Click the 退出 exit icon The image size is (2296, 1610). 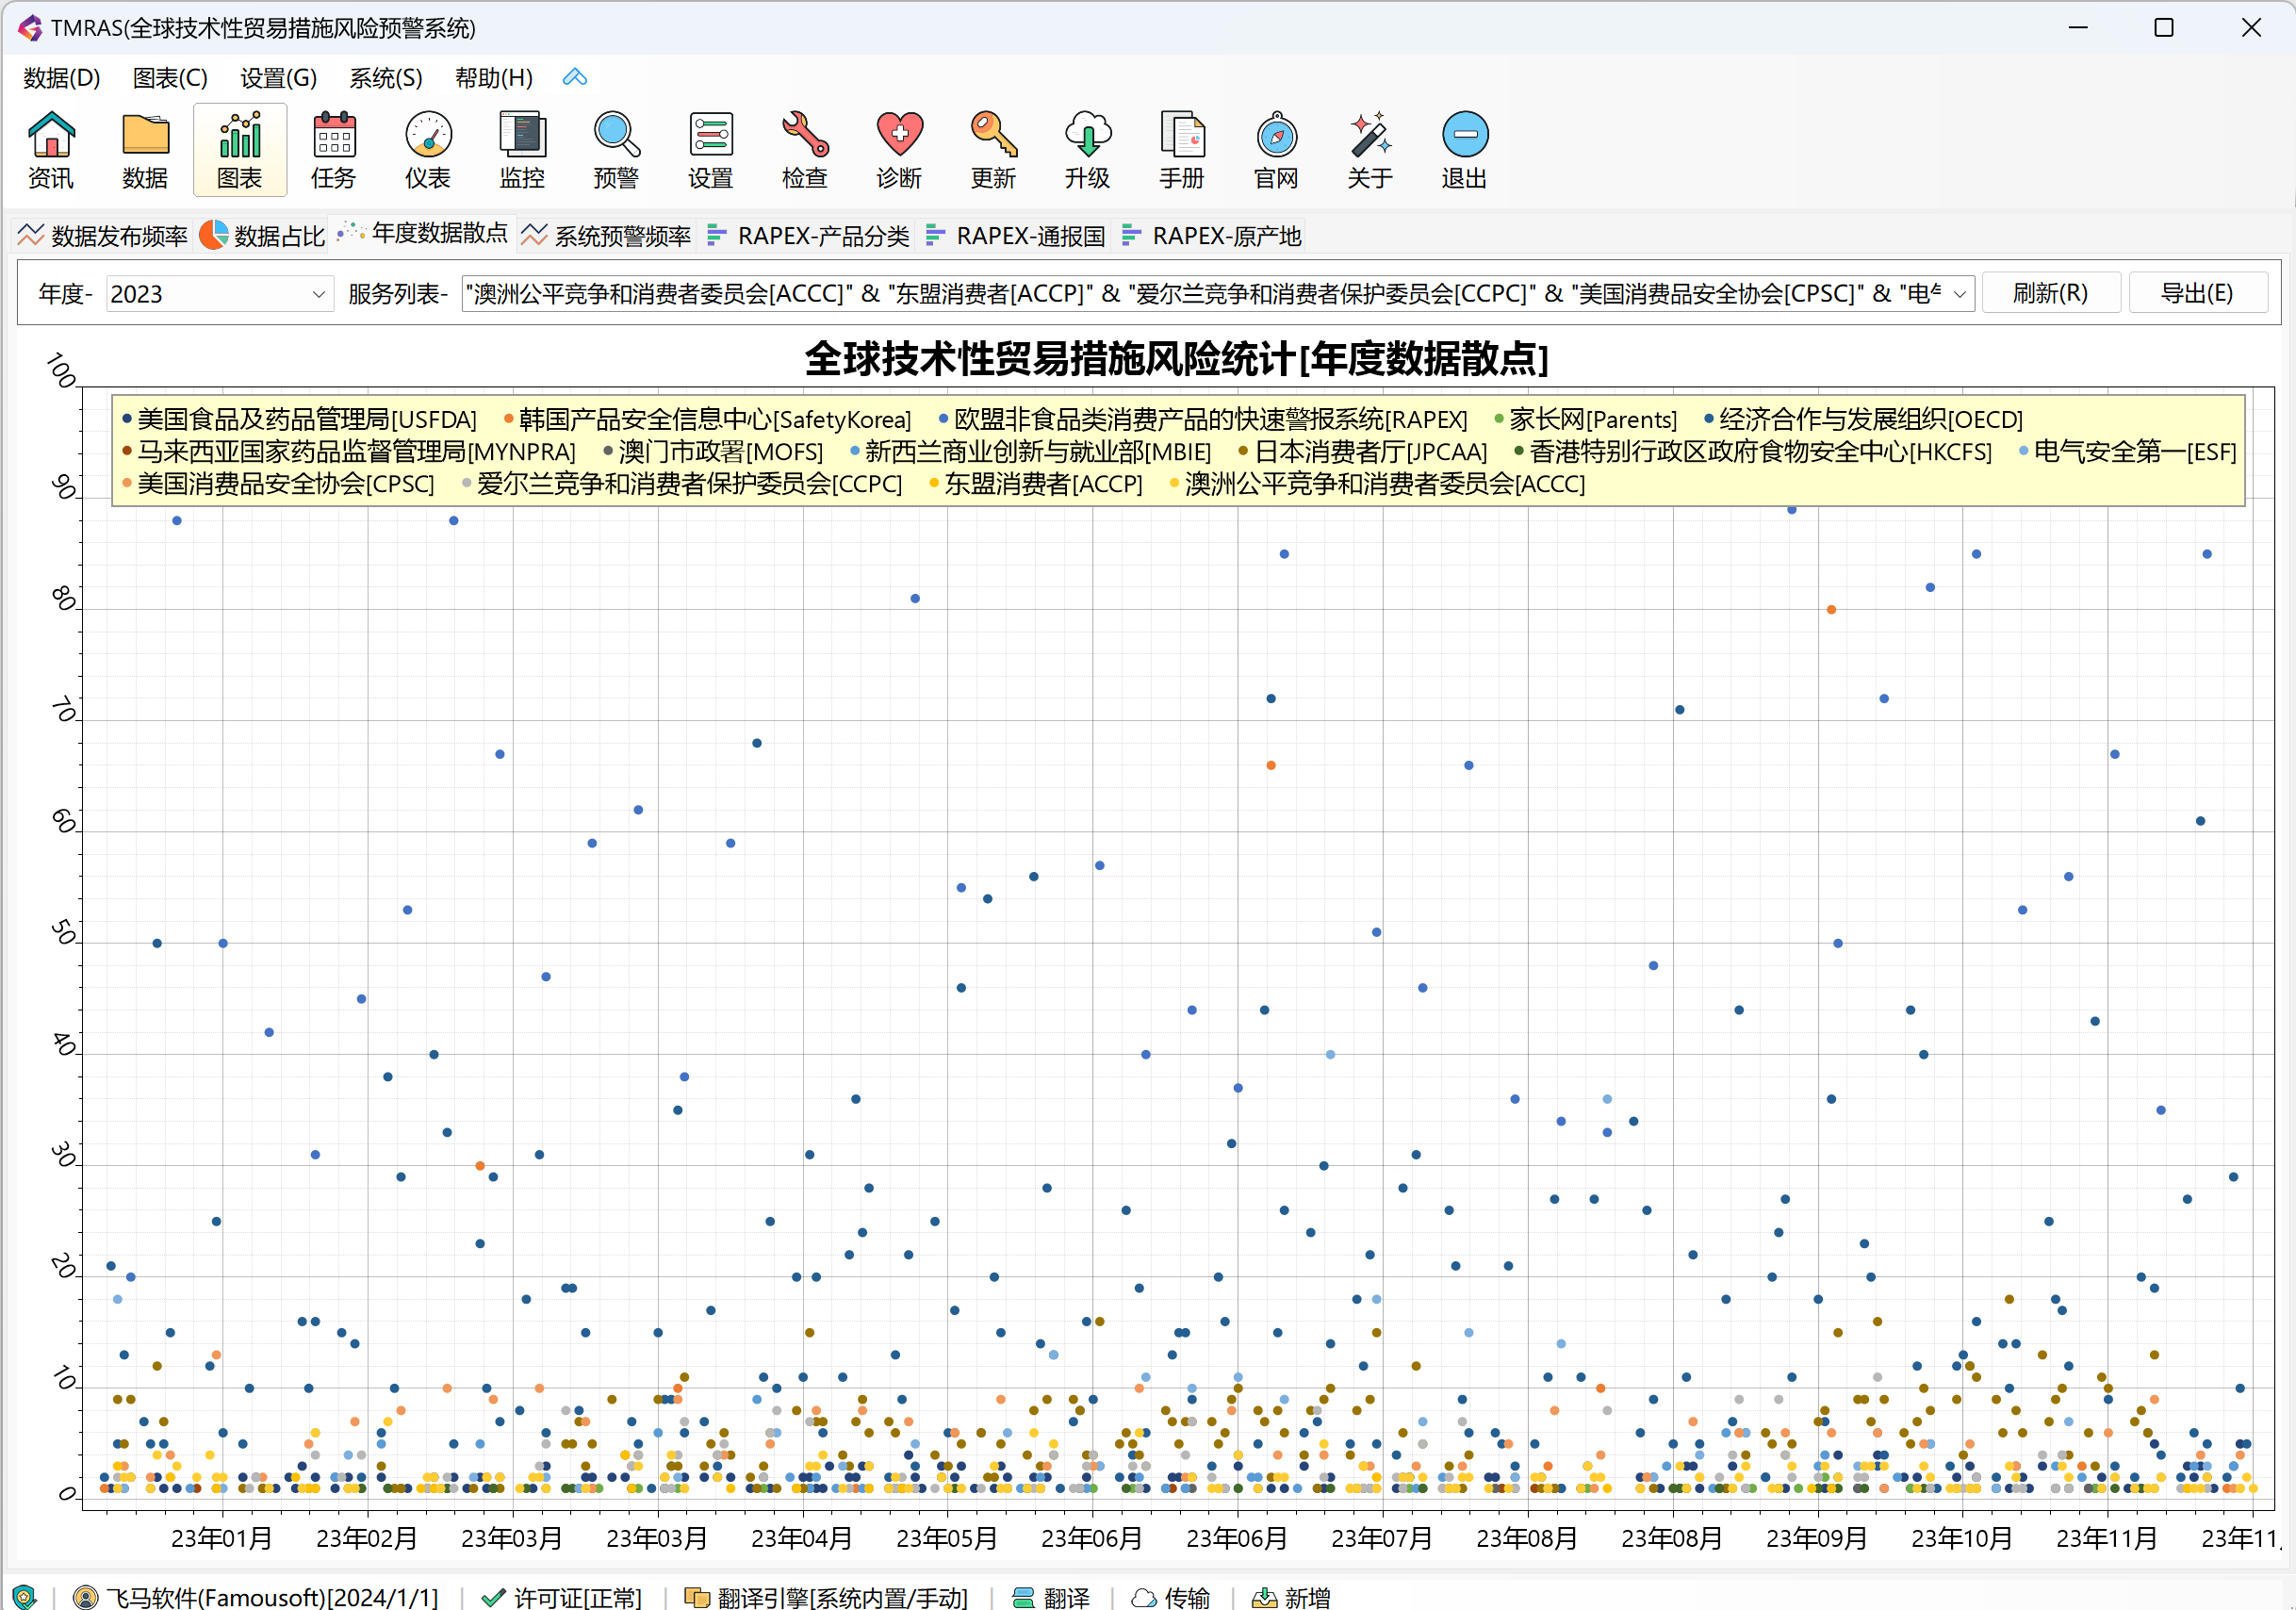(x=1465, y=150)
